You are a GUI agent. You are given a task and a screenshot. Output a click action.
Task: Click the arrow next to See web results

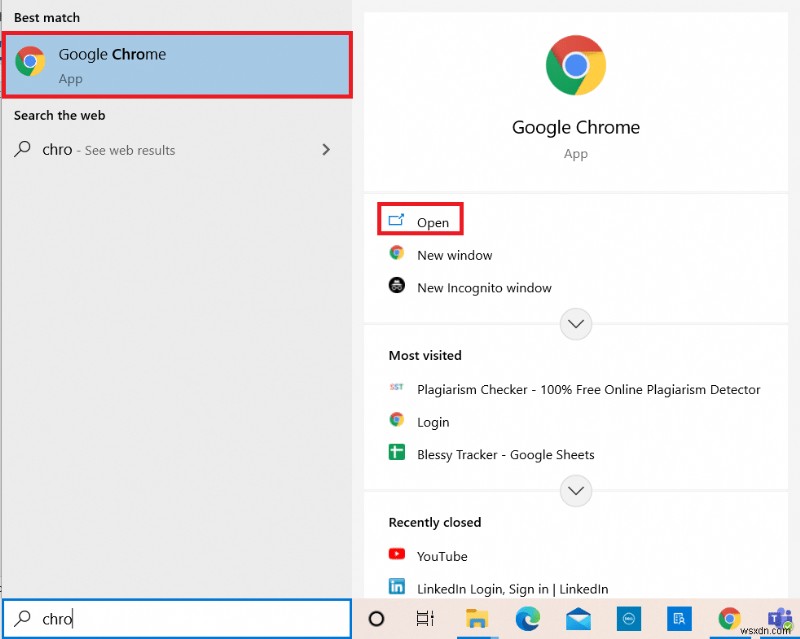point(326,149)
